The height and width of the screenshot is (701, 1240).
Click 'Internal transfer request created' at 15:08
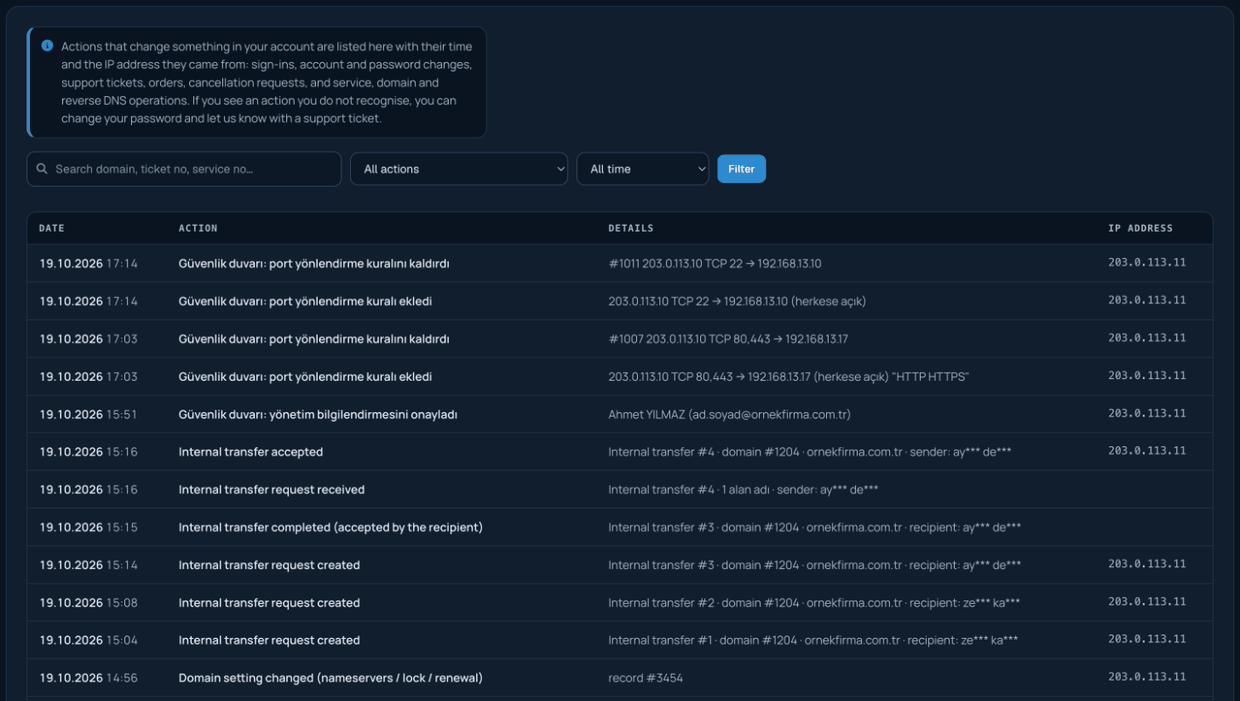(269, 603)
